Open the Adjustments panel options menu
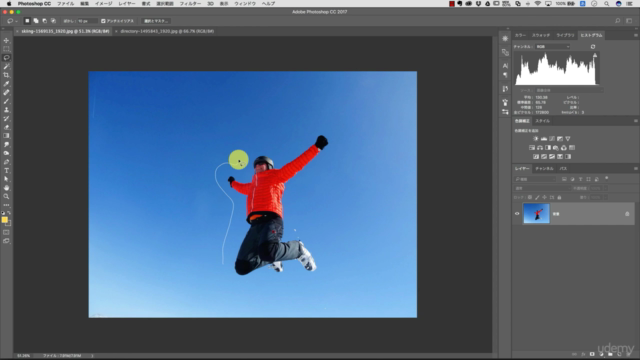Image resolution: width=640 pixels, height=360 pixels. tap(636, 121)
